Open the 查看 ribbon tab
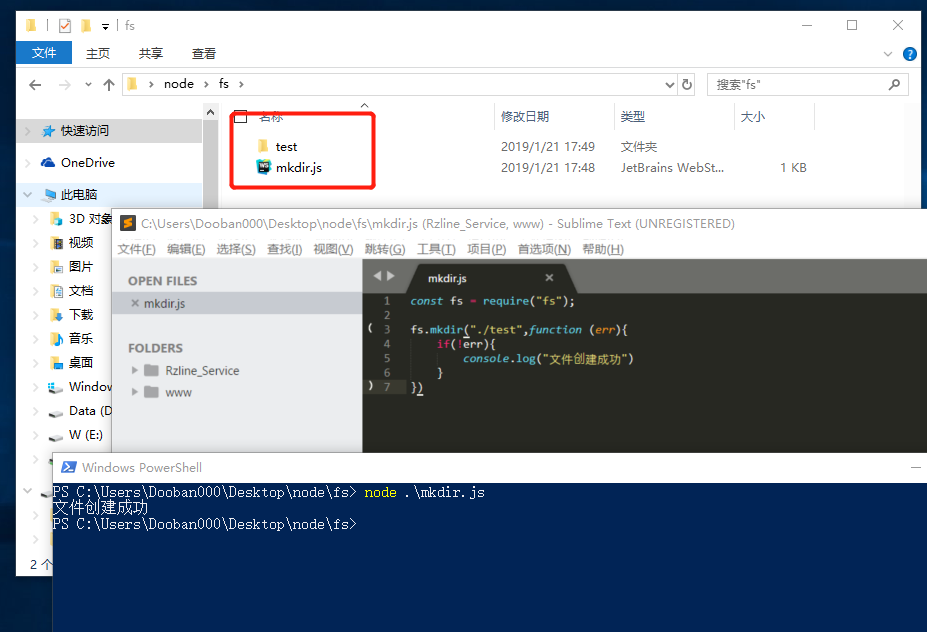 pos(204,53)
